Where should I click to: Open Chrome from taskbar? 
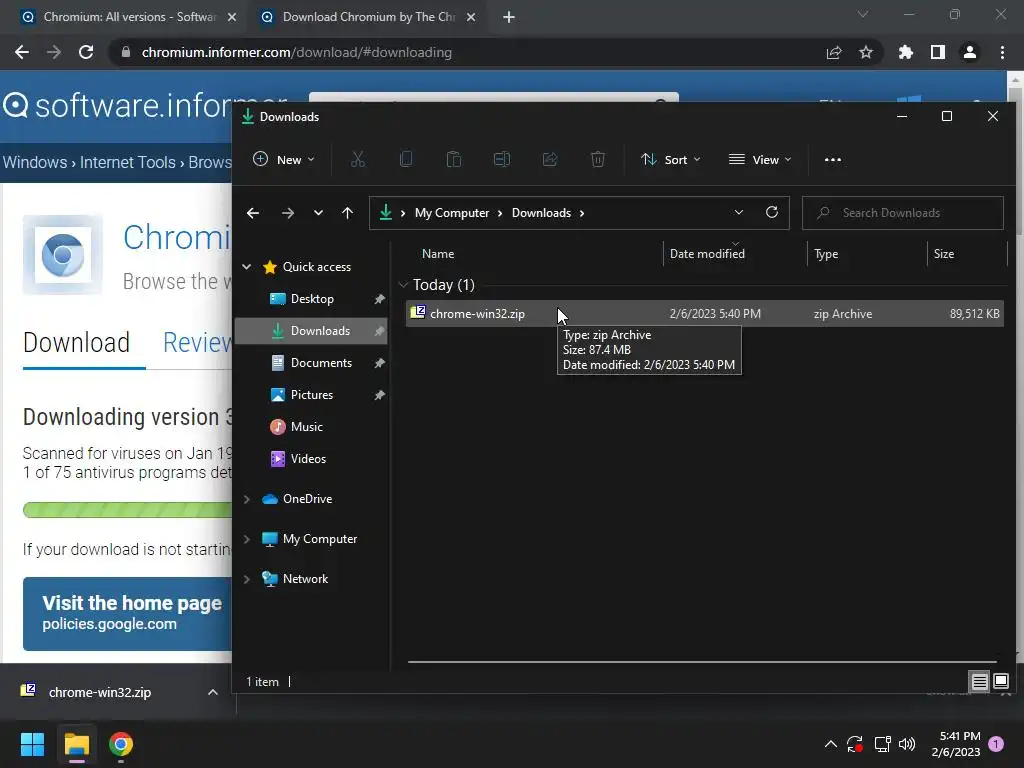pos(121,744)
